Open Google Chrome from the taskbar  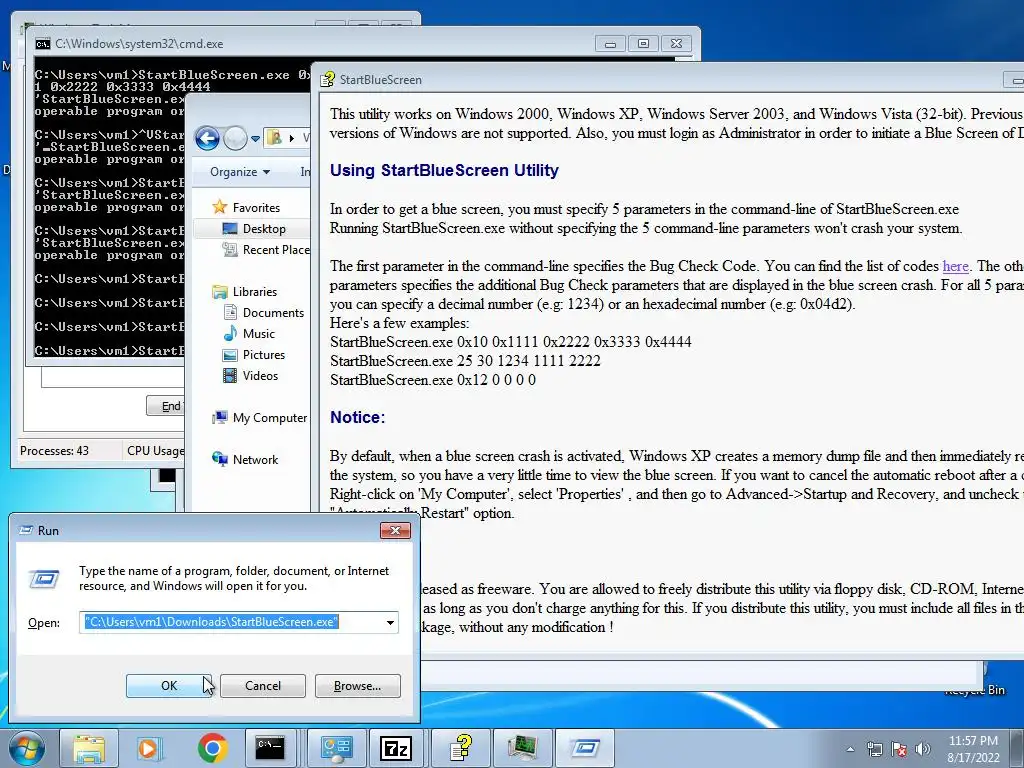click(212, 748)
